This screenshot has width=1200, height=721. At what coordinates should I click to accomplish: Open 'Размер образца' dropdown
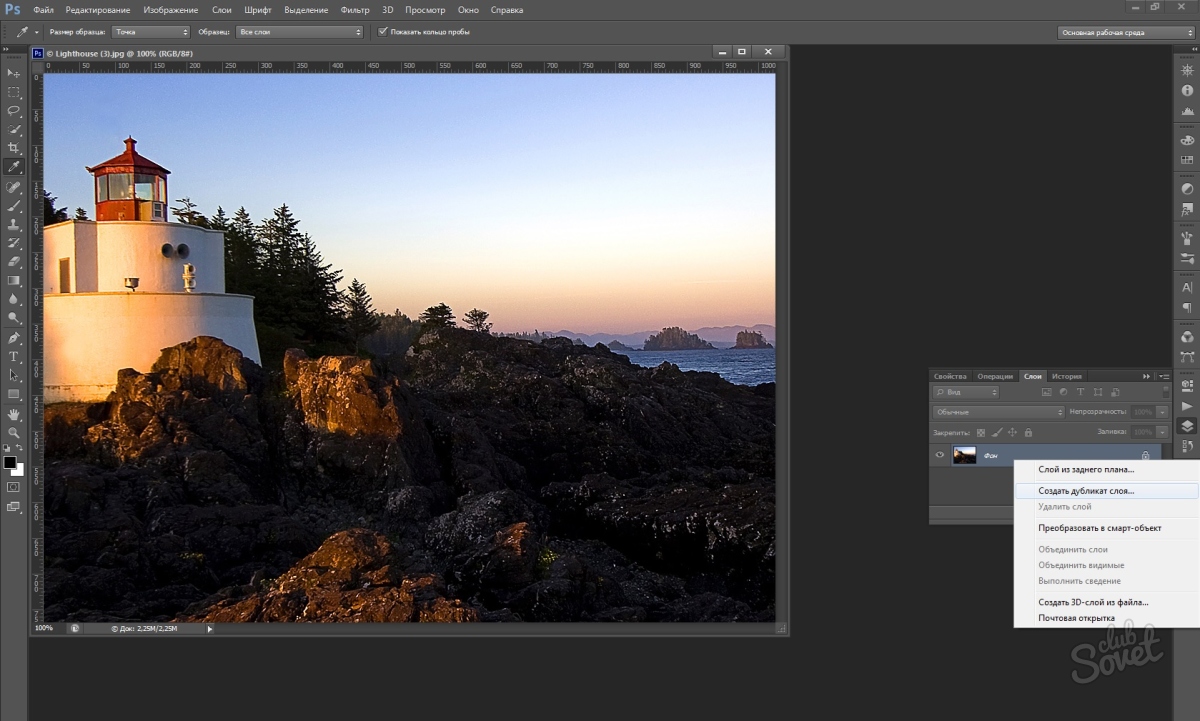point(150,32)
